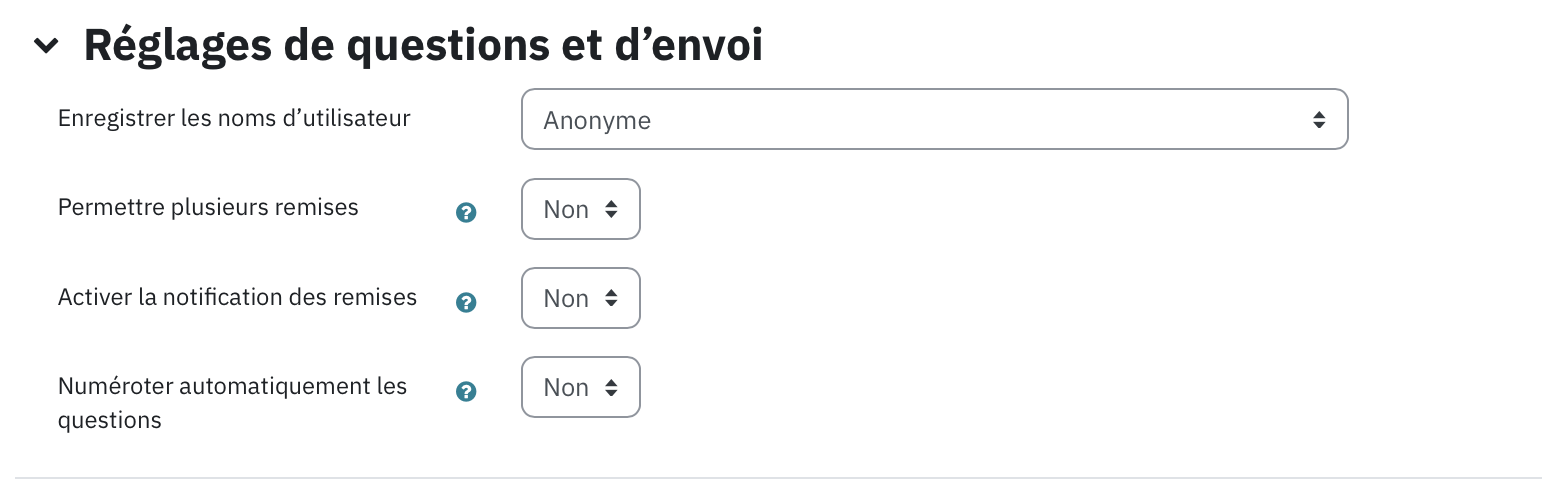
Task: Click the Numéroter automatiquement les questions label
Action: point(232,403)
